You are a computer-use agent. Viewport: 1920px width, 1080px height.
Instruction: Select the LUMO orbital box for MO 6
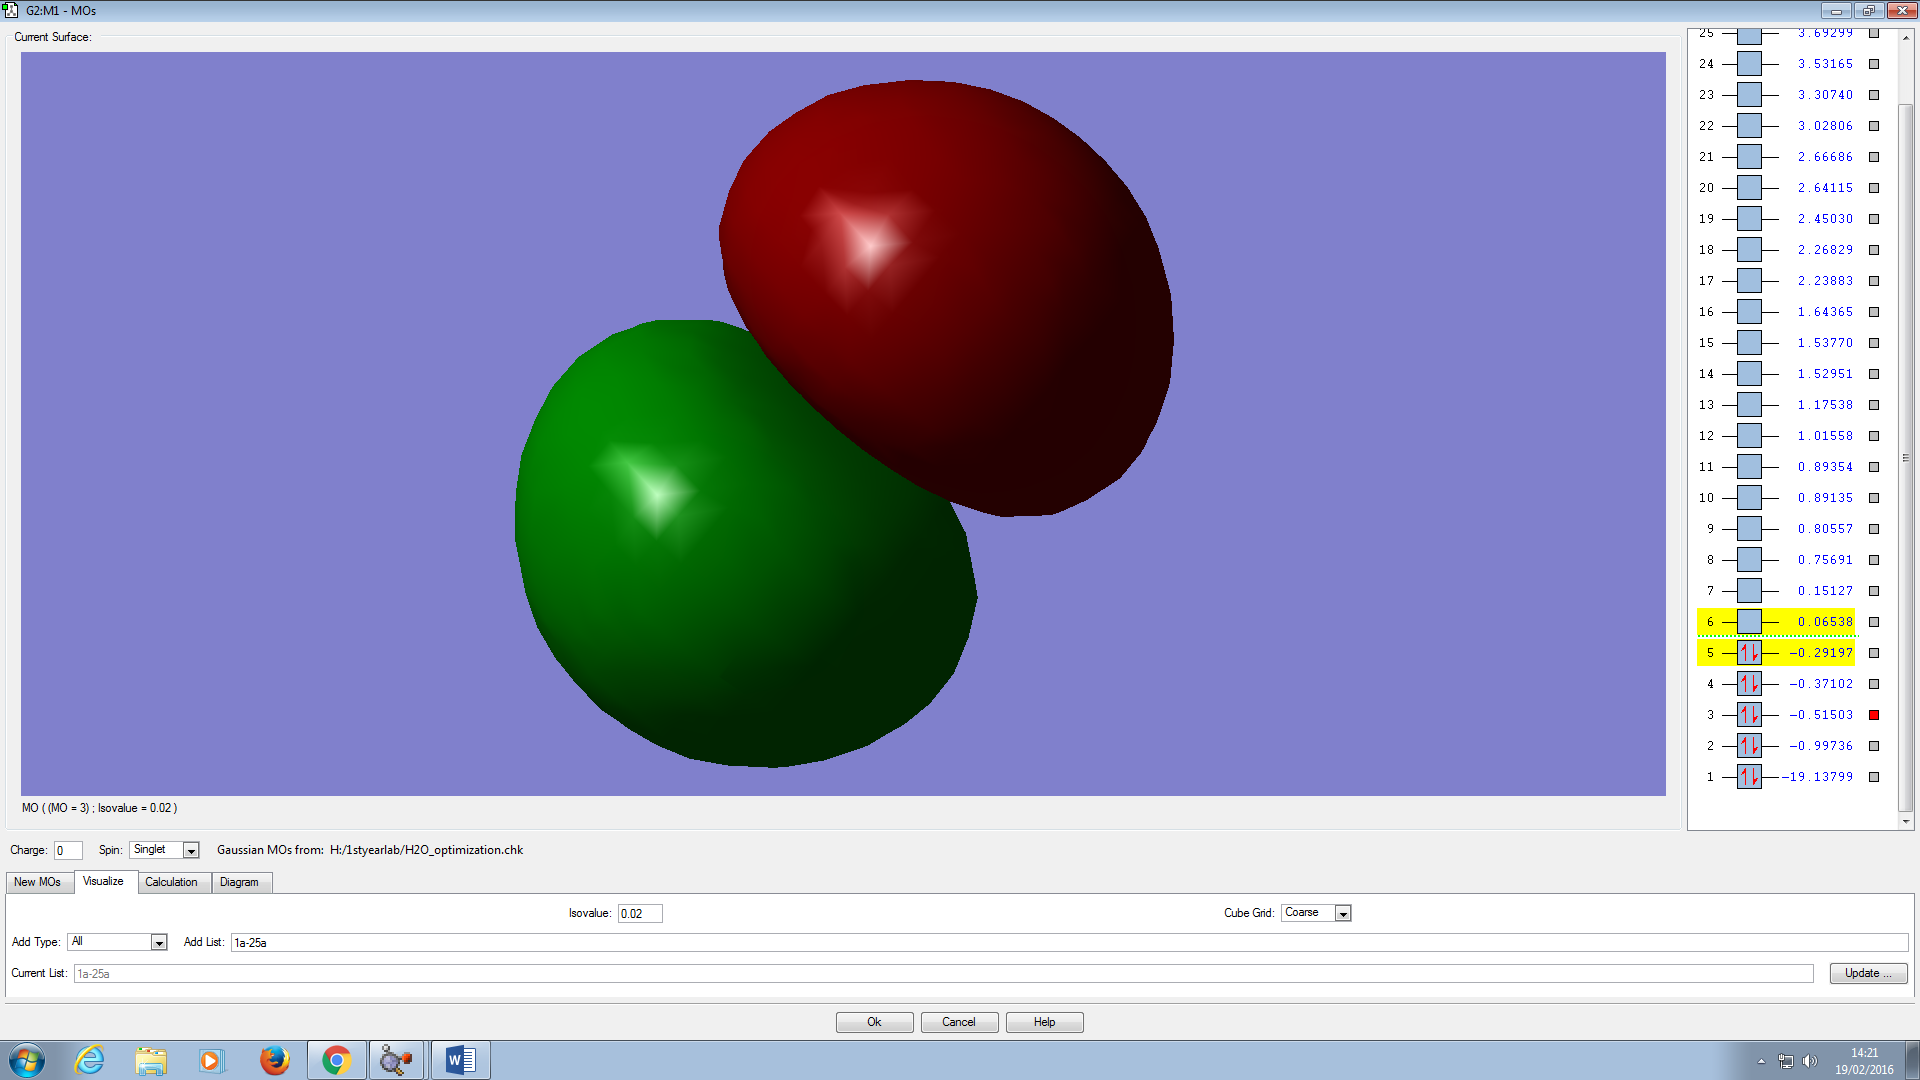pyautogui.click(x=1749, y=622)
